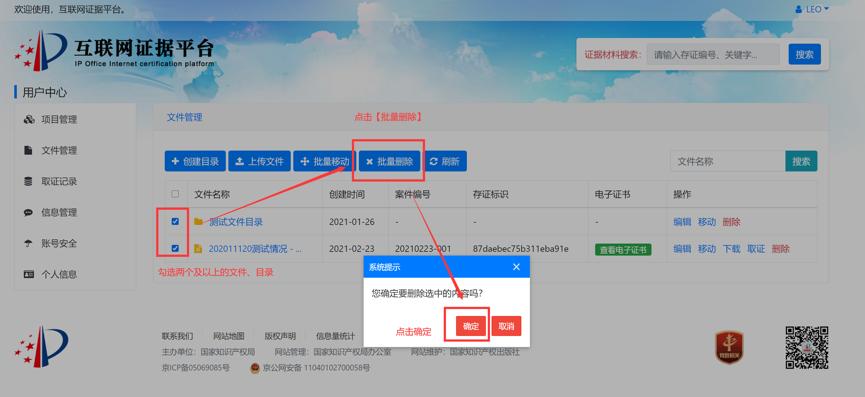Click the police badge icon beside 京公网安备
Screen dimensions: 865x397
tap(255, 367)
